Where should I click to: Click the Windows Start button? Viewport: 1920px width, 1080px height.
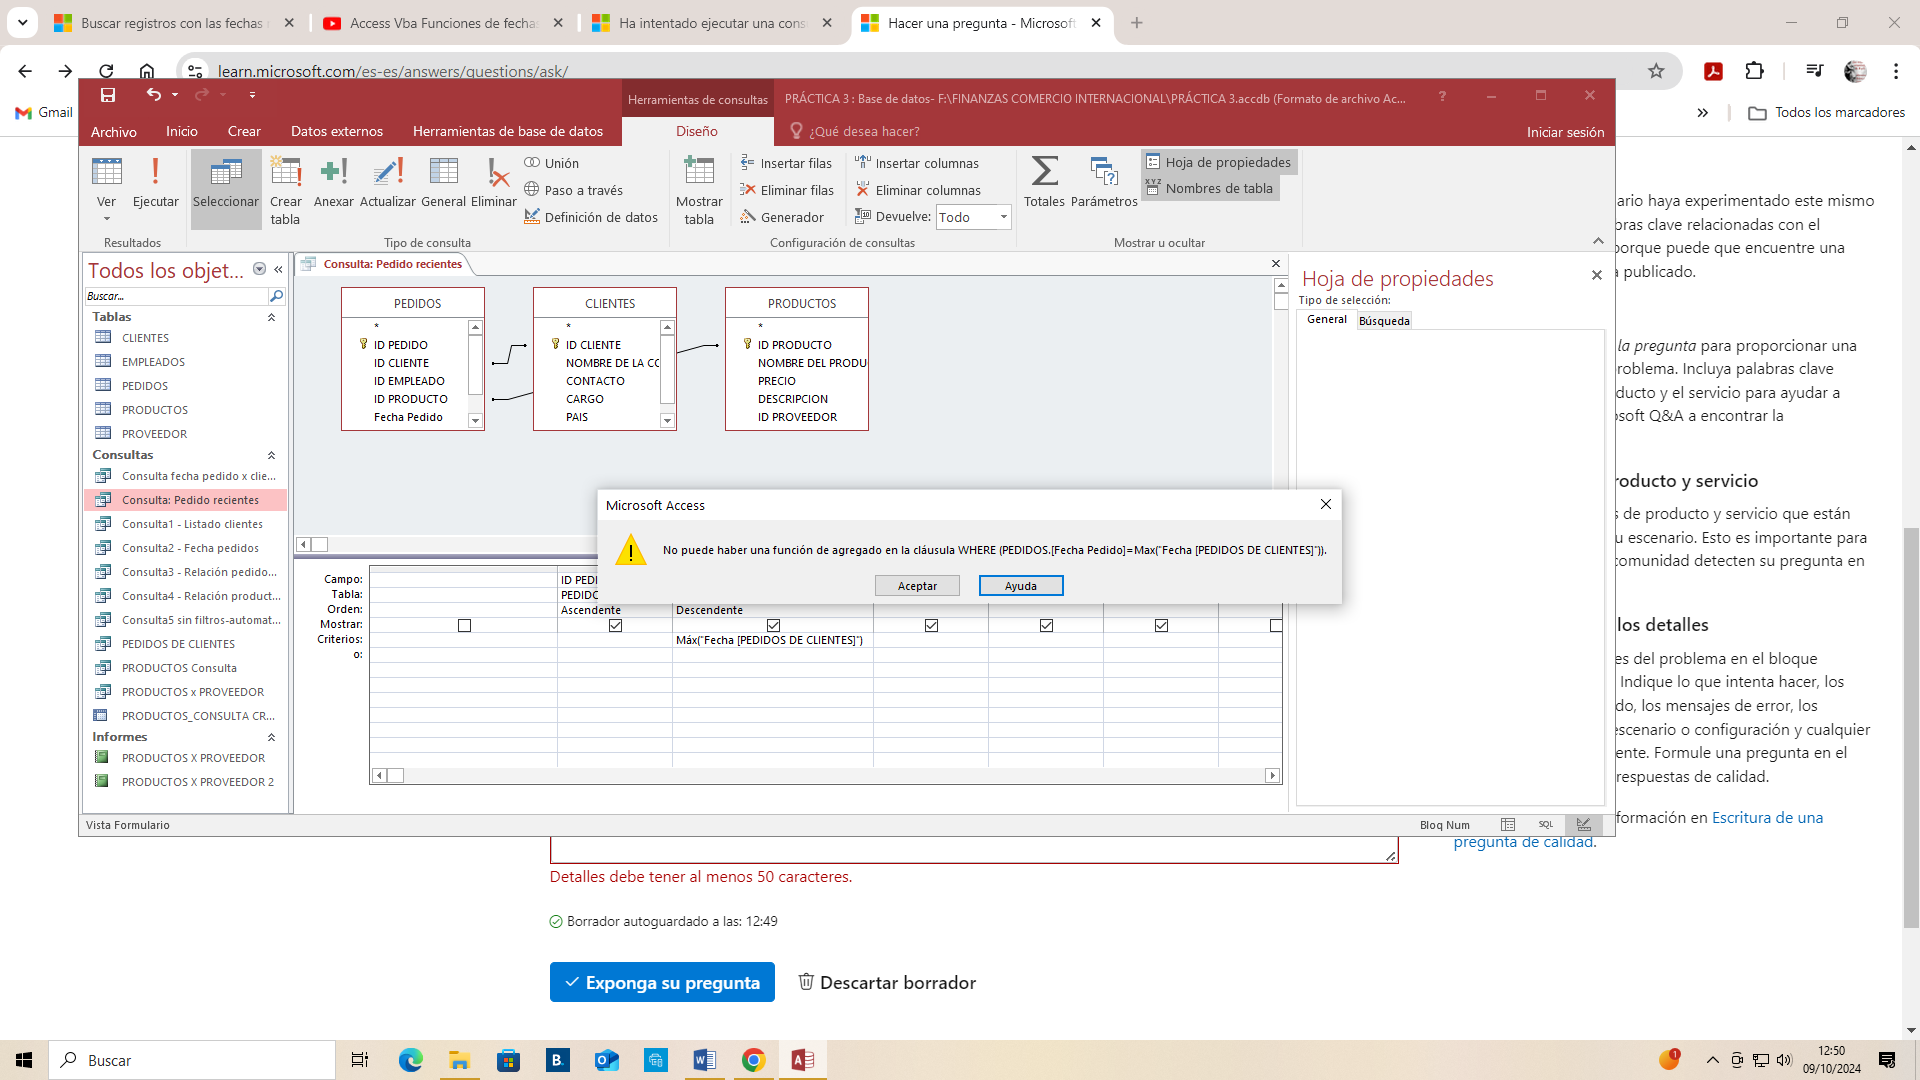click(x=24, y=1060)
